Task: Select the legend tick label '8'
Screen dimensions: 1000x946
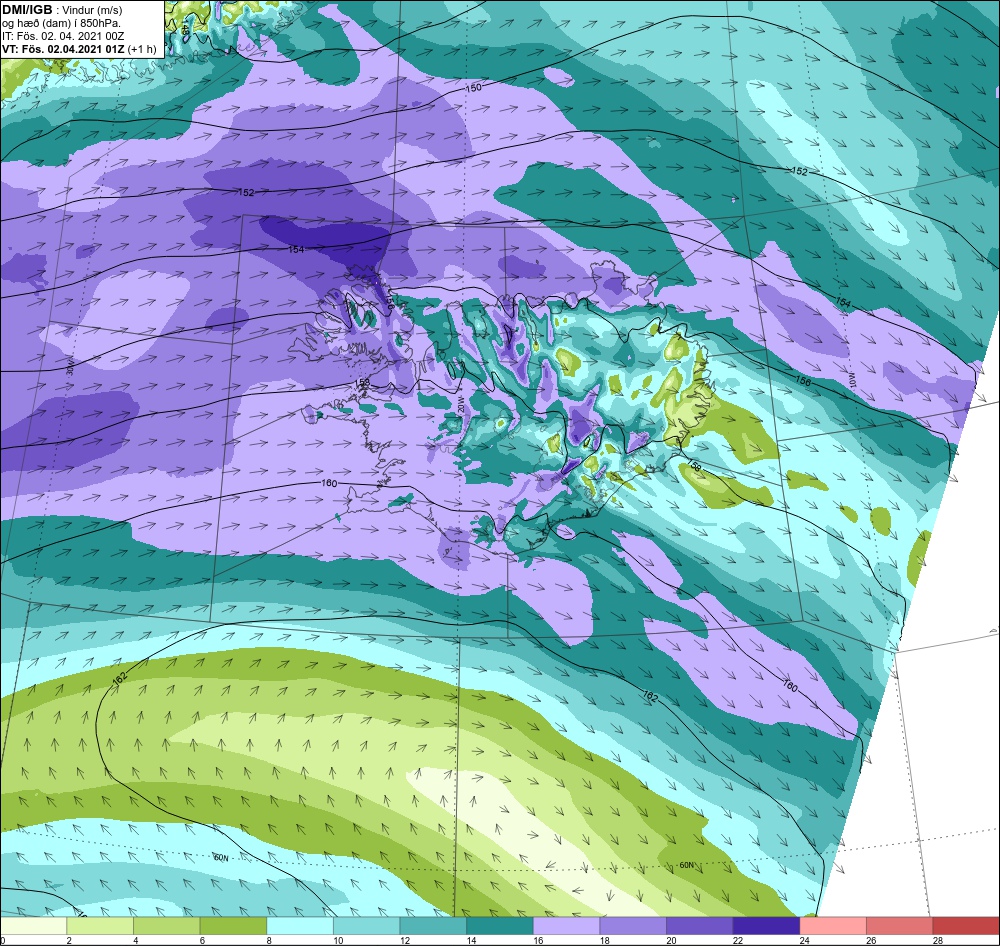Action: click(x=269, y=940)
